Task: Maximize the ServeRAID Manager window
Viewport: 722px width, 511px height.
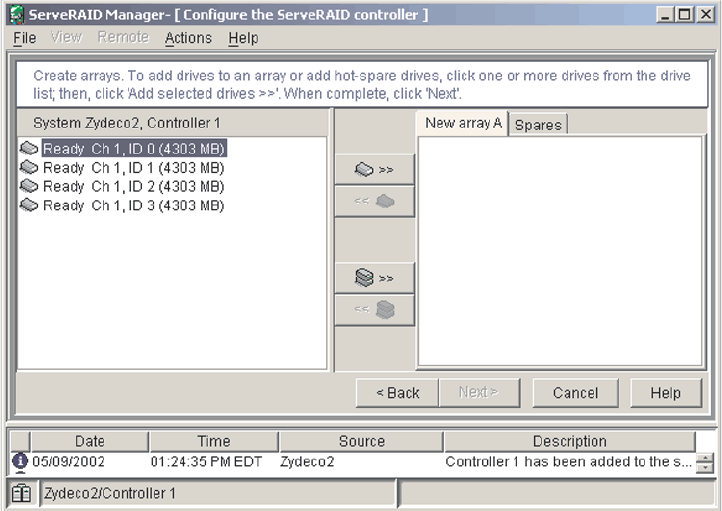Action: pyautogui.click(x=685, y=15)
